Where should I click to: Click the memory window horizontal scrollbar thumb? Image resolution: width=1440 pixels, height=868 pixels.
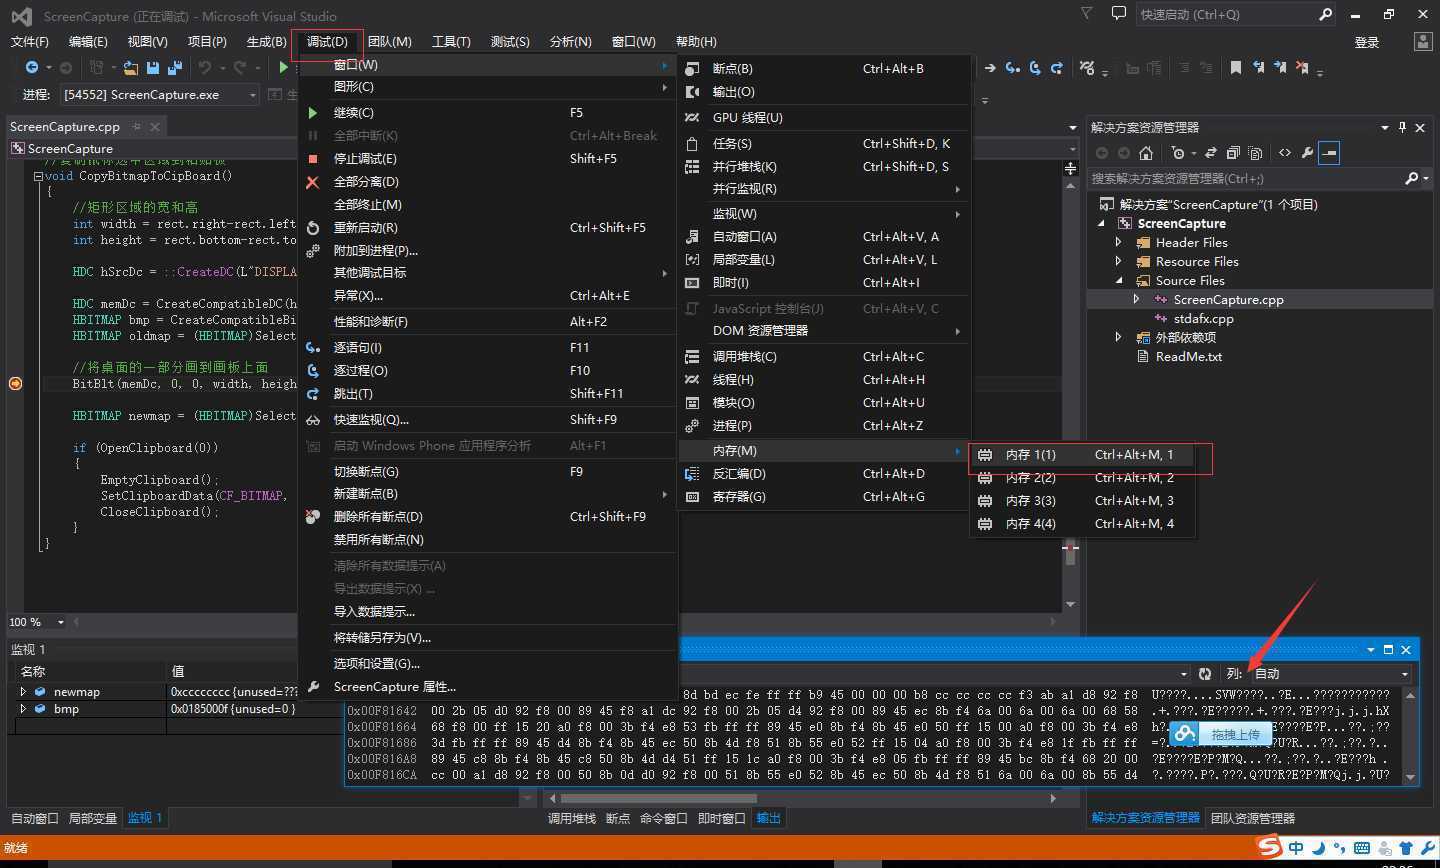click(658, 798)
